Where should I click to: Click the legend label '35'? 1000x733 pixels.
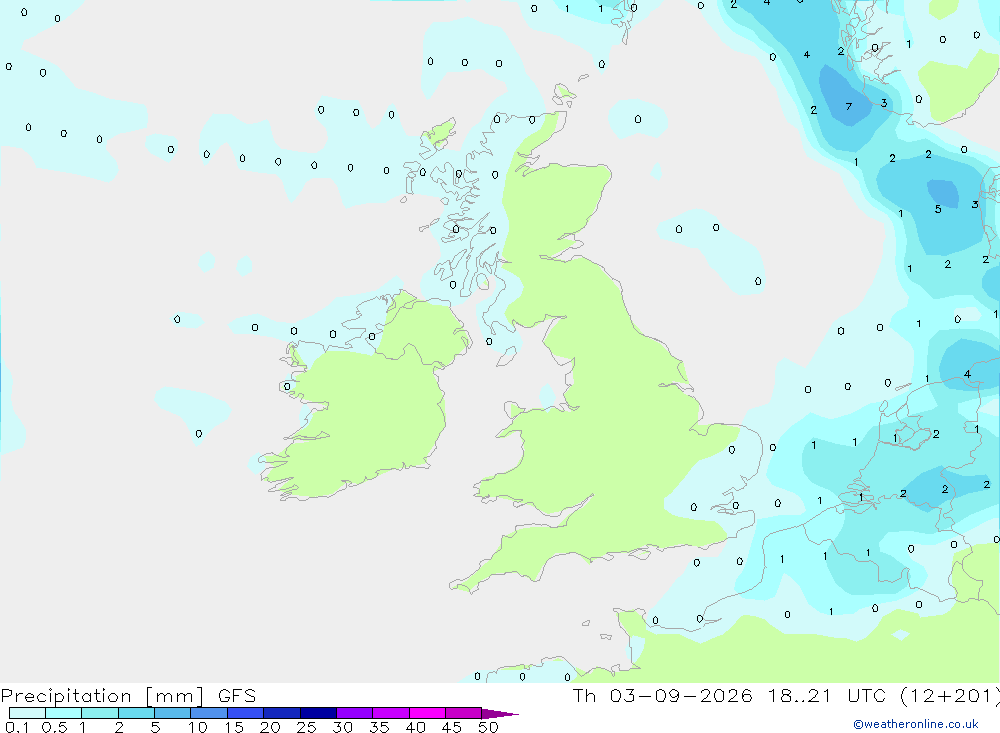pos(379,727)
